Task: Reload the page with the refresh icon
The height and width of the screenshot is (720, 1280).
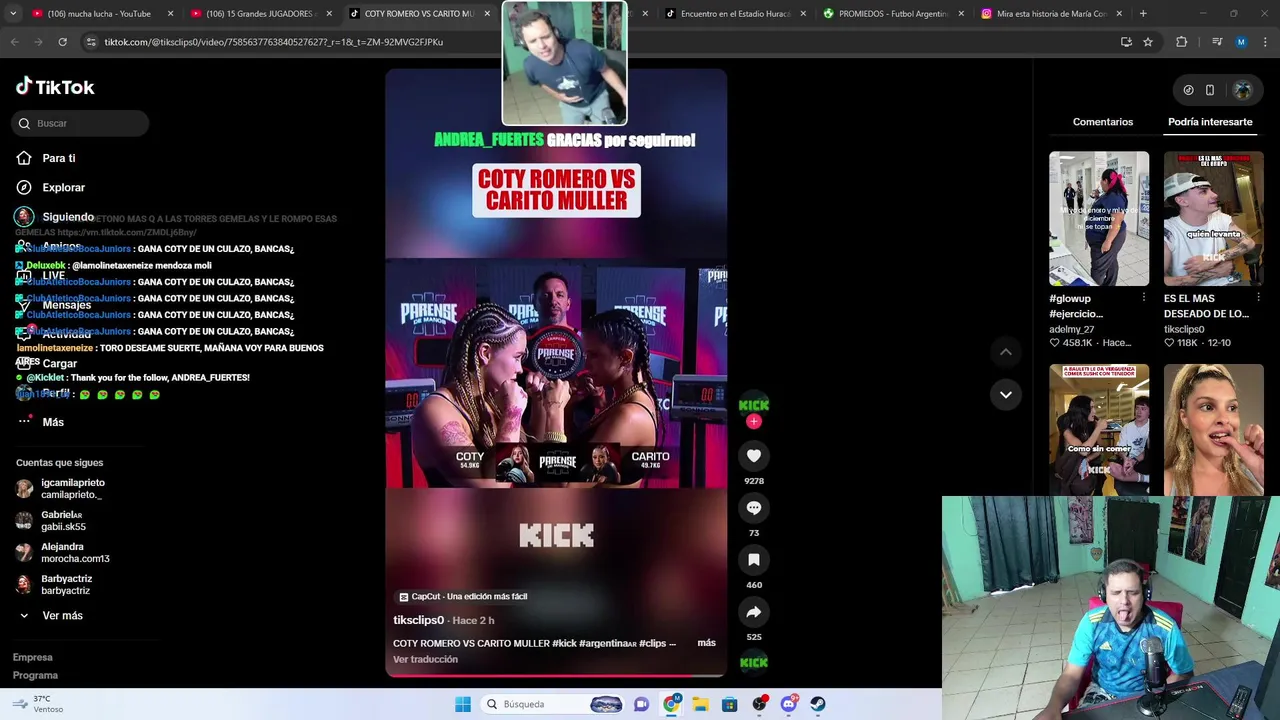Action: [62, 42]
